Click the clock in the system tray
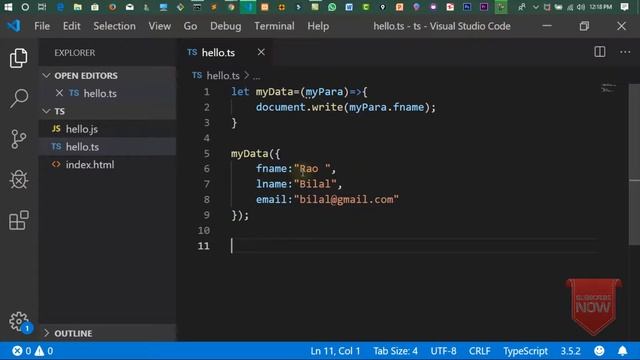Image resolution: width=640 pixels, height=360 pixels. tap(600, 7)
